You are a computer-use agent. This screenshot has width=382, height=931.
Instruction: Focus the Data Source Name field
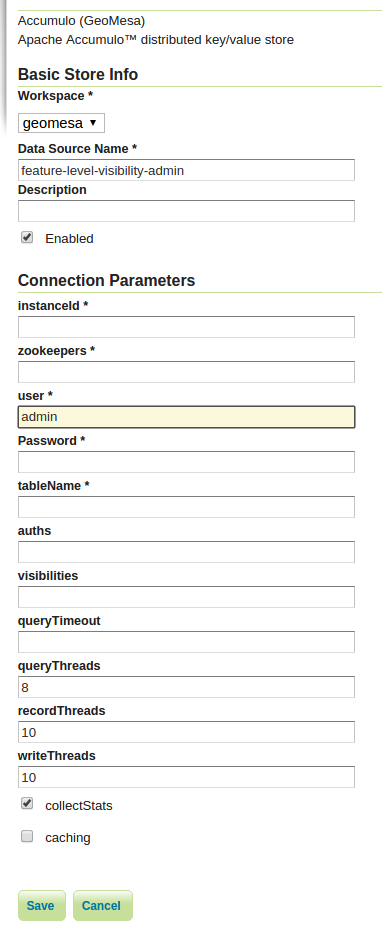point(187,170)
